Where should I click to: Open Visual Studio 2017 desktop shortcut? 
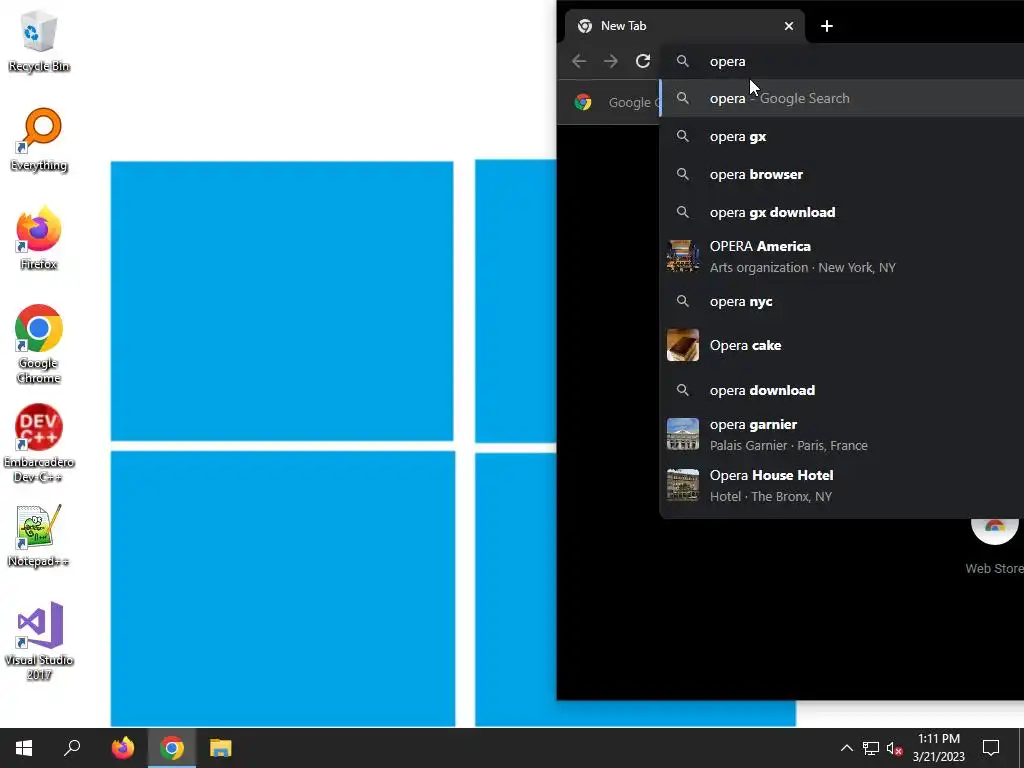coord(39,641)
